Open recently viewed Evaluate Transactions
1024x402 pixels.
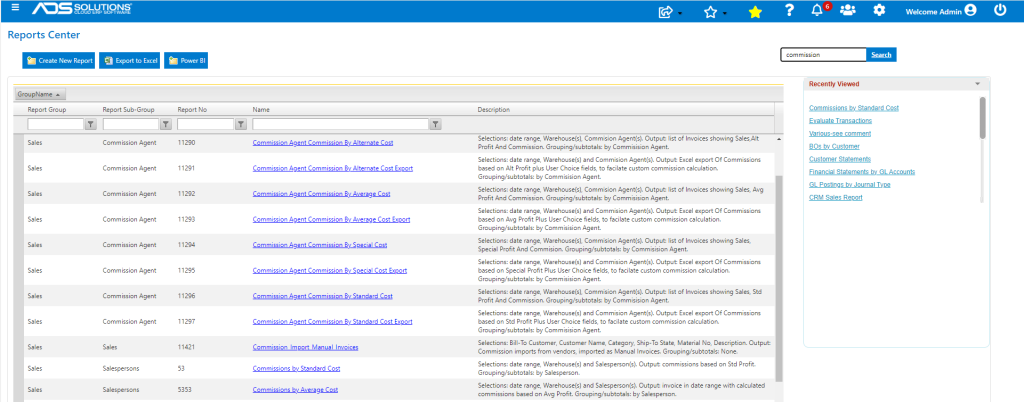pos(840,121)
